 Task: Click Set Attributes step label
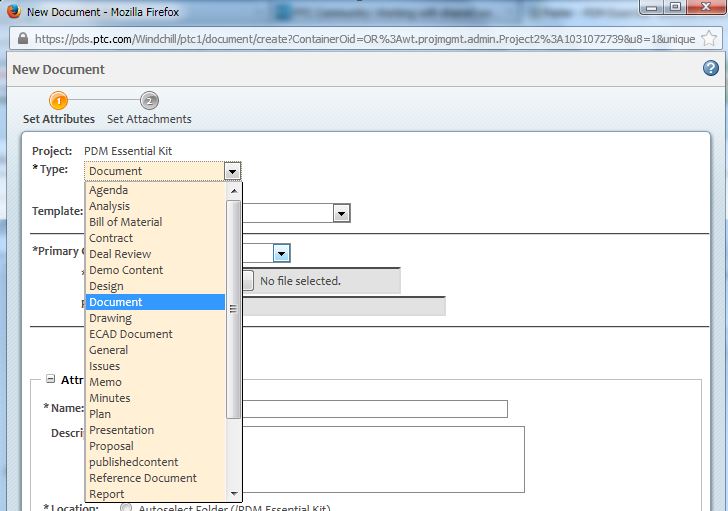pos(59,119)
